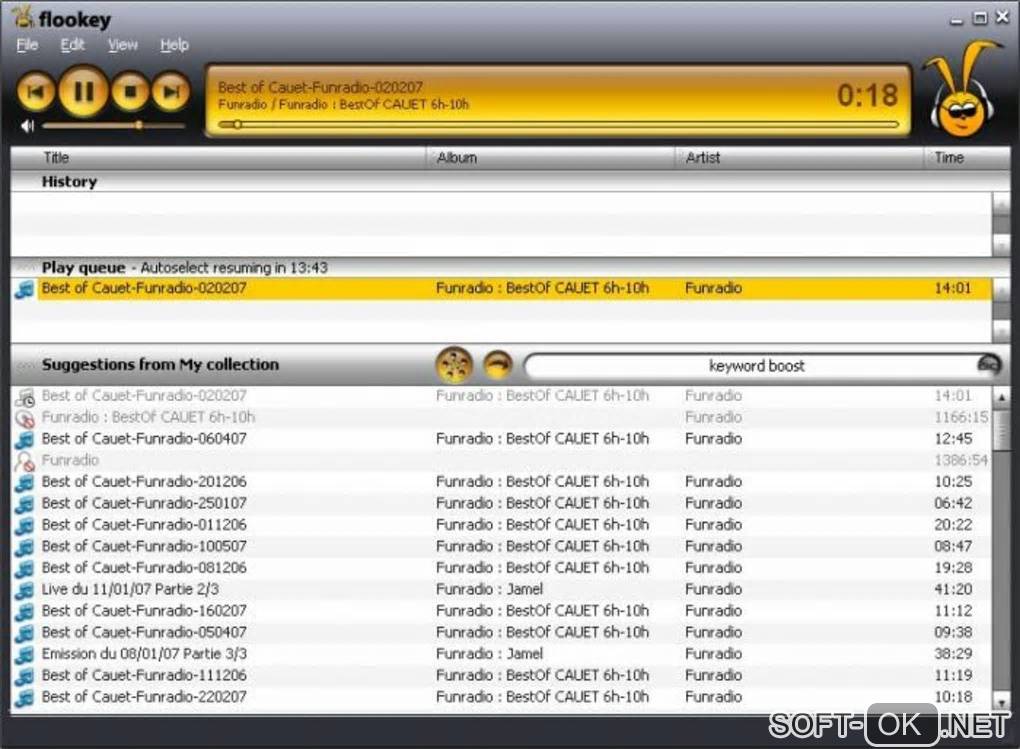Click the previous track button
Image resolution: width=1020 pixels, height=749 pixels.
coord(36,92)
